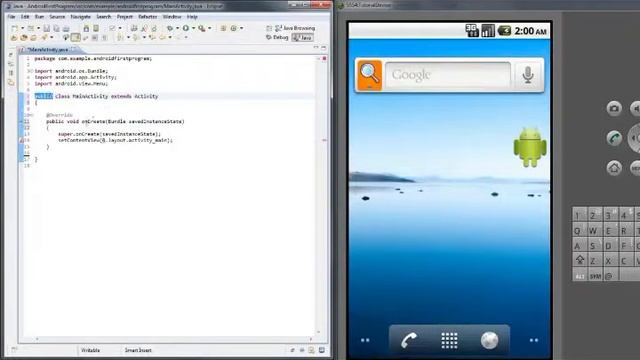Tap the phone dialer icon on emulator dock
The width and height of the screenshot is (640, 360).
409,340
